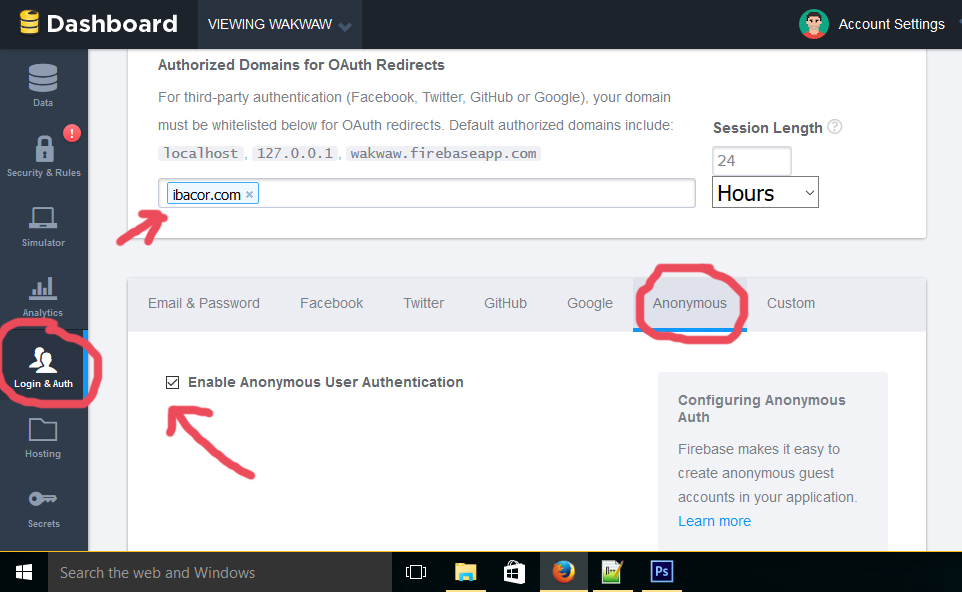Image resolution: width=962 pixels, height=592 pixels.
Task: Toggle Enable Anonymous User Authentication checkbox
Action: [x=172, y=383]
